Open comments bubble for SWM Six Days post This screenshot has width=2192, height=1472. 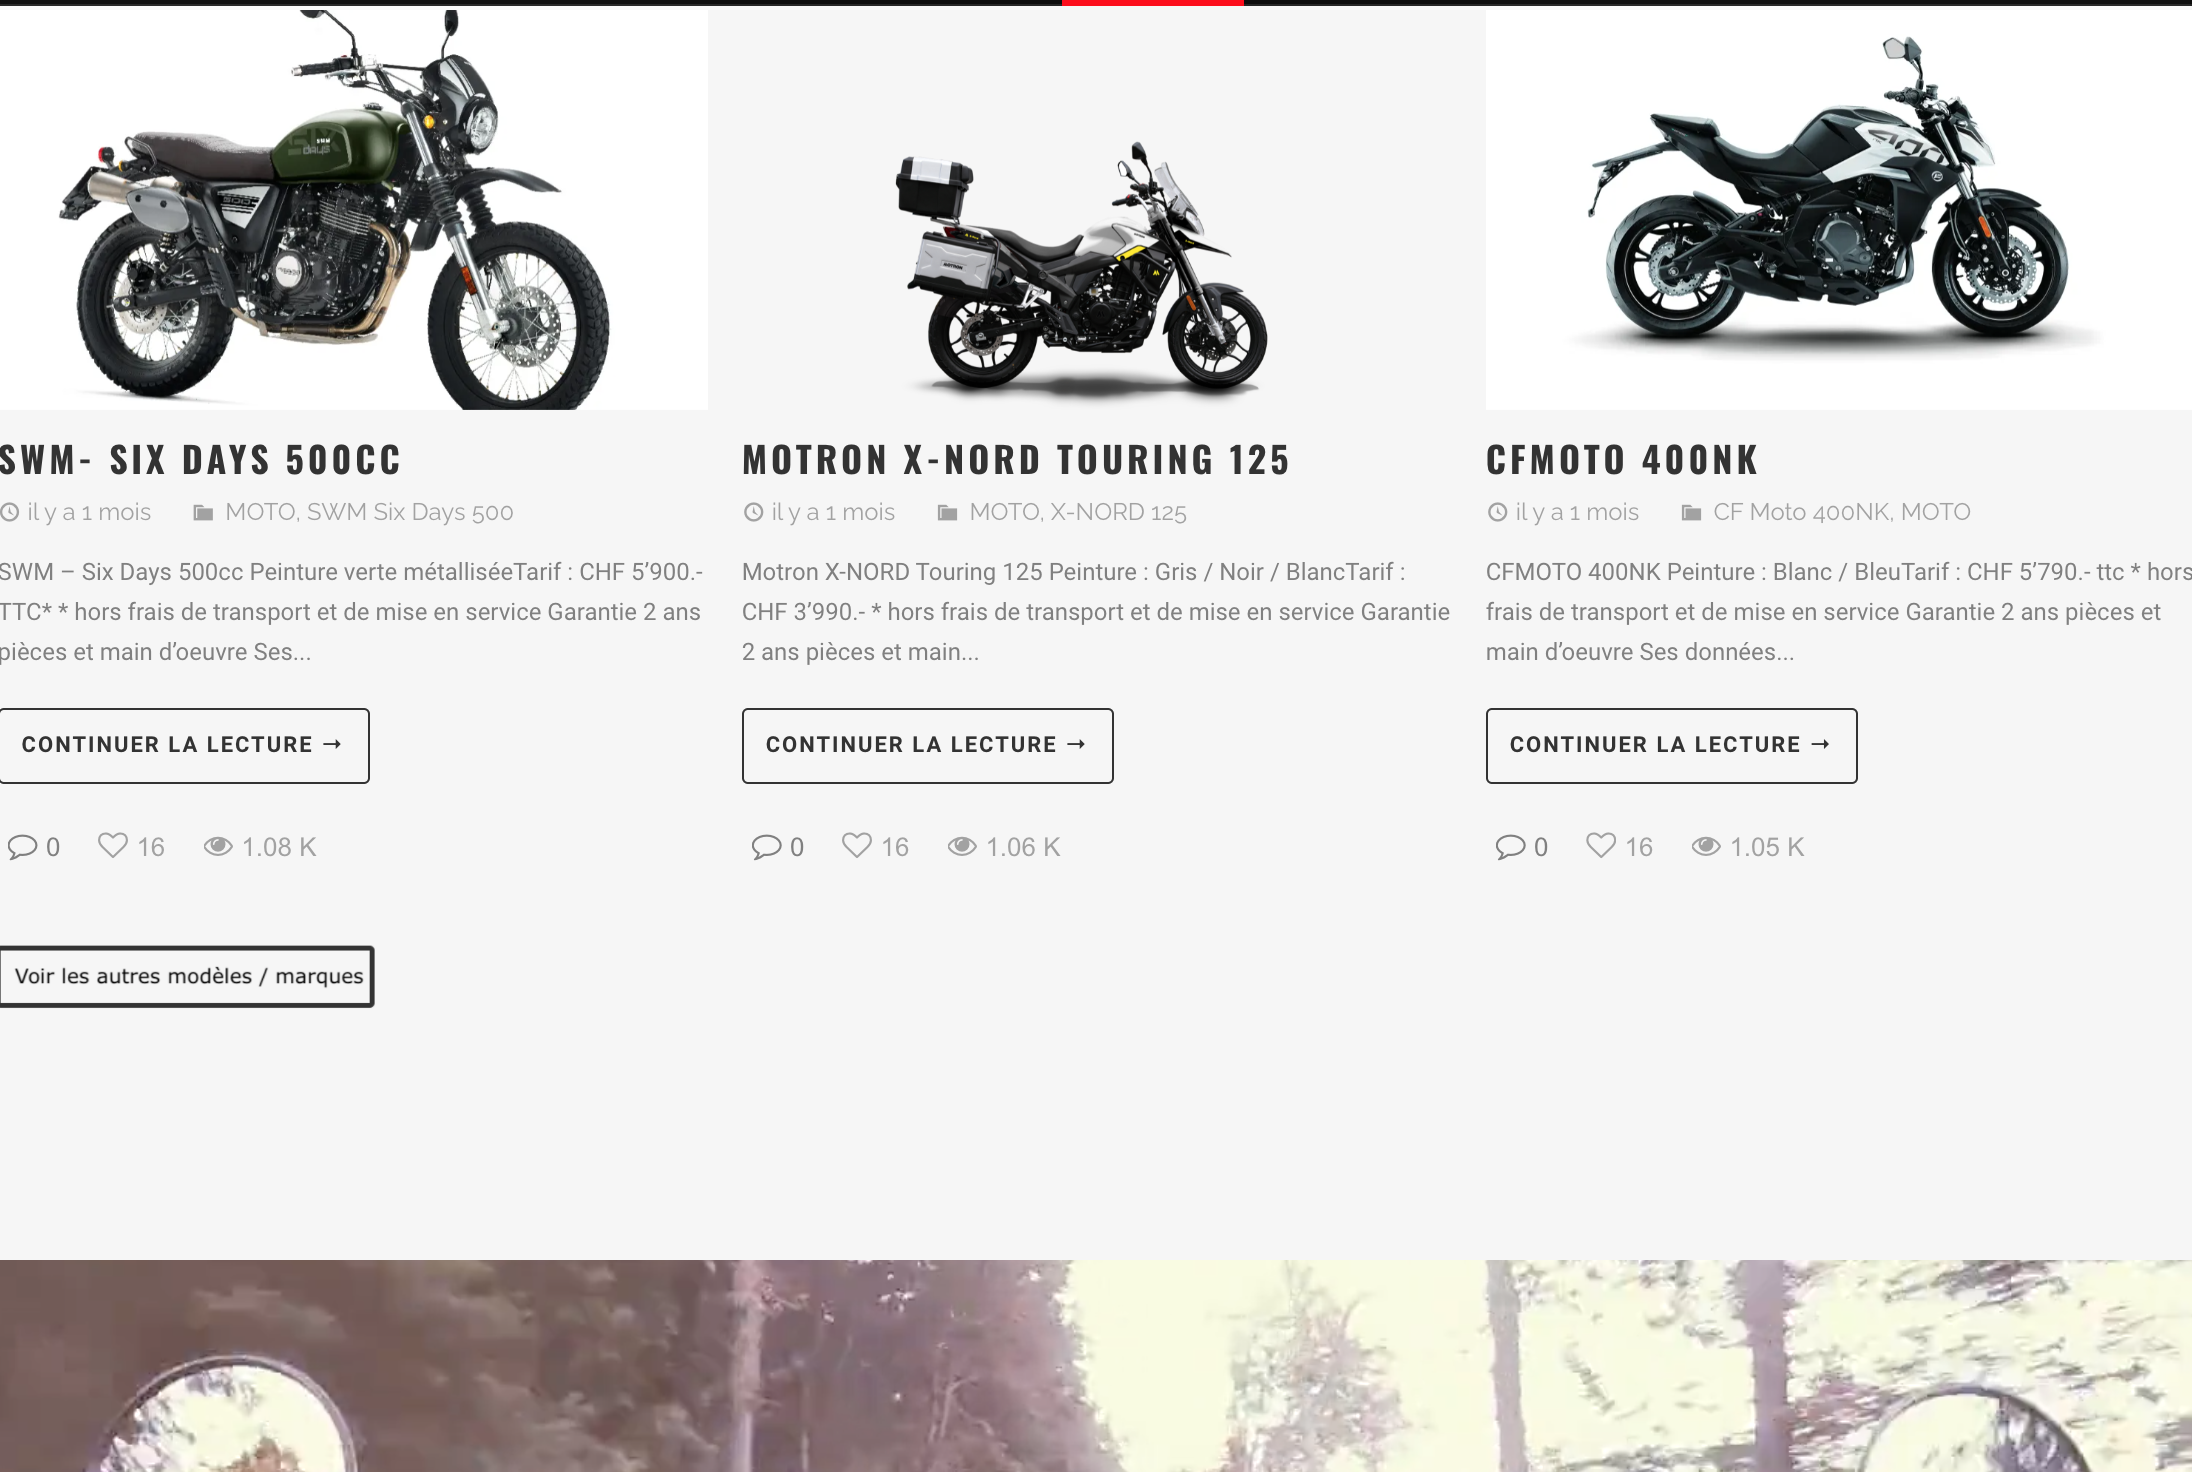(x=22, y=847)
